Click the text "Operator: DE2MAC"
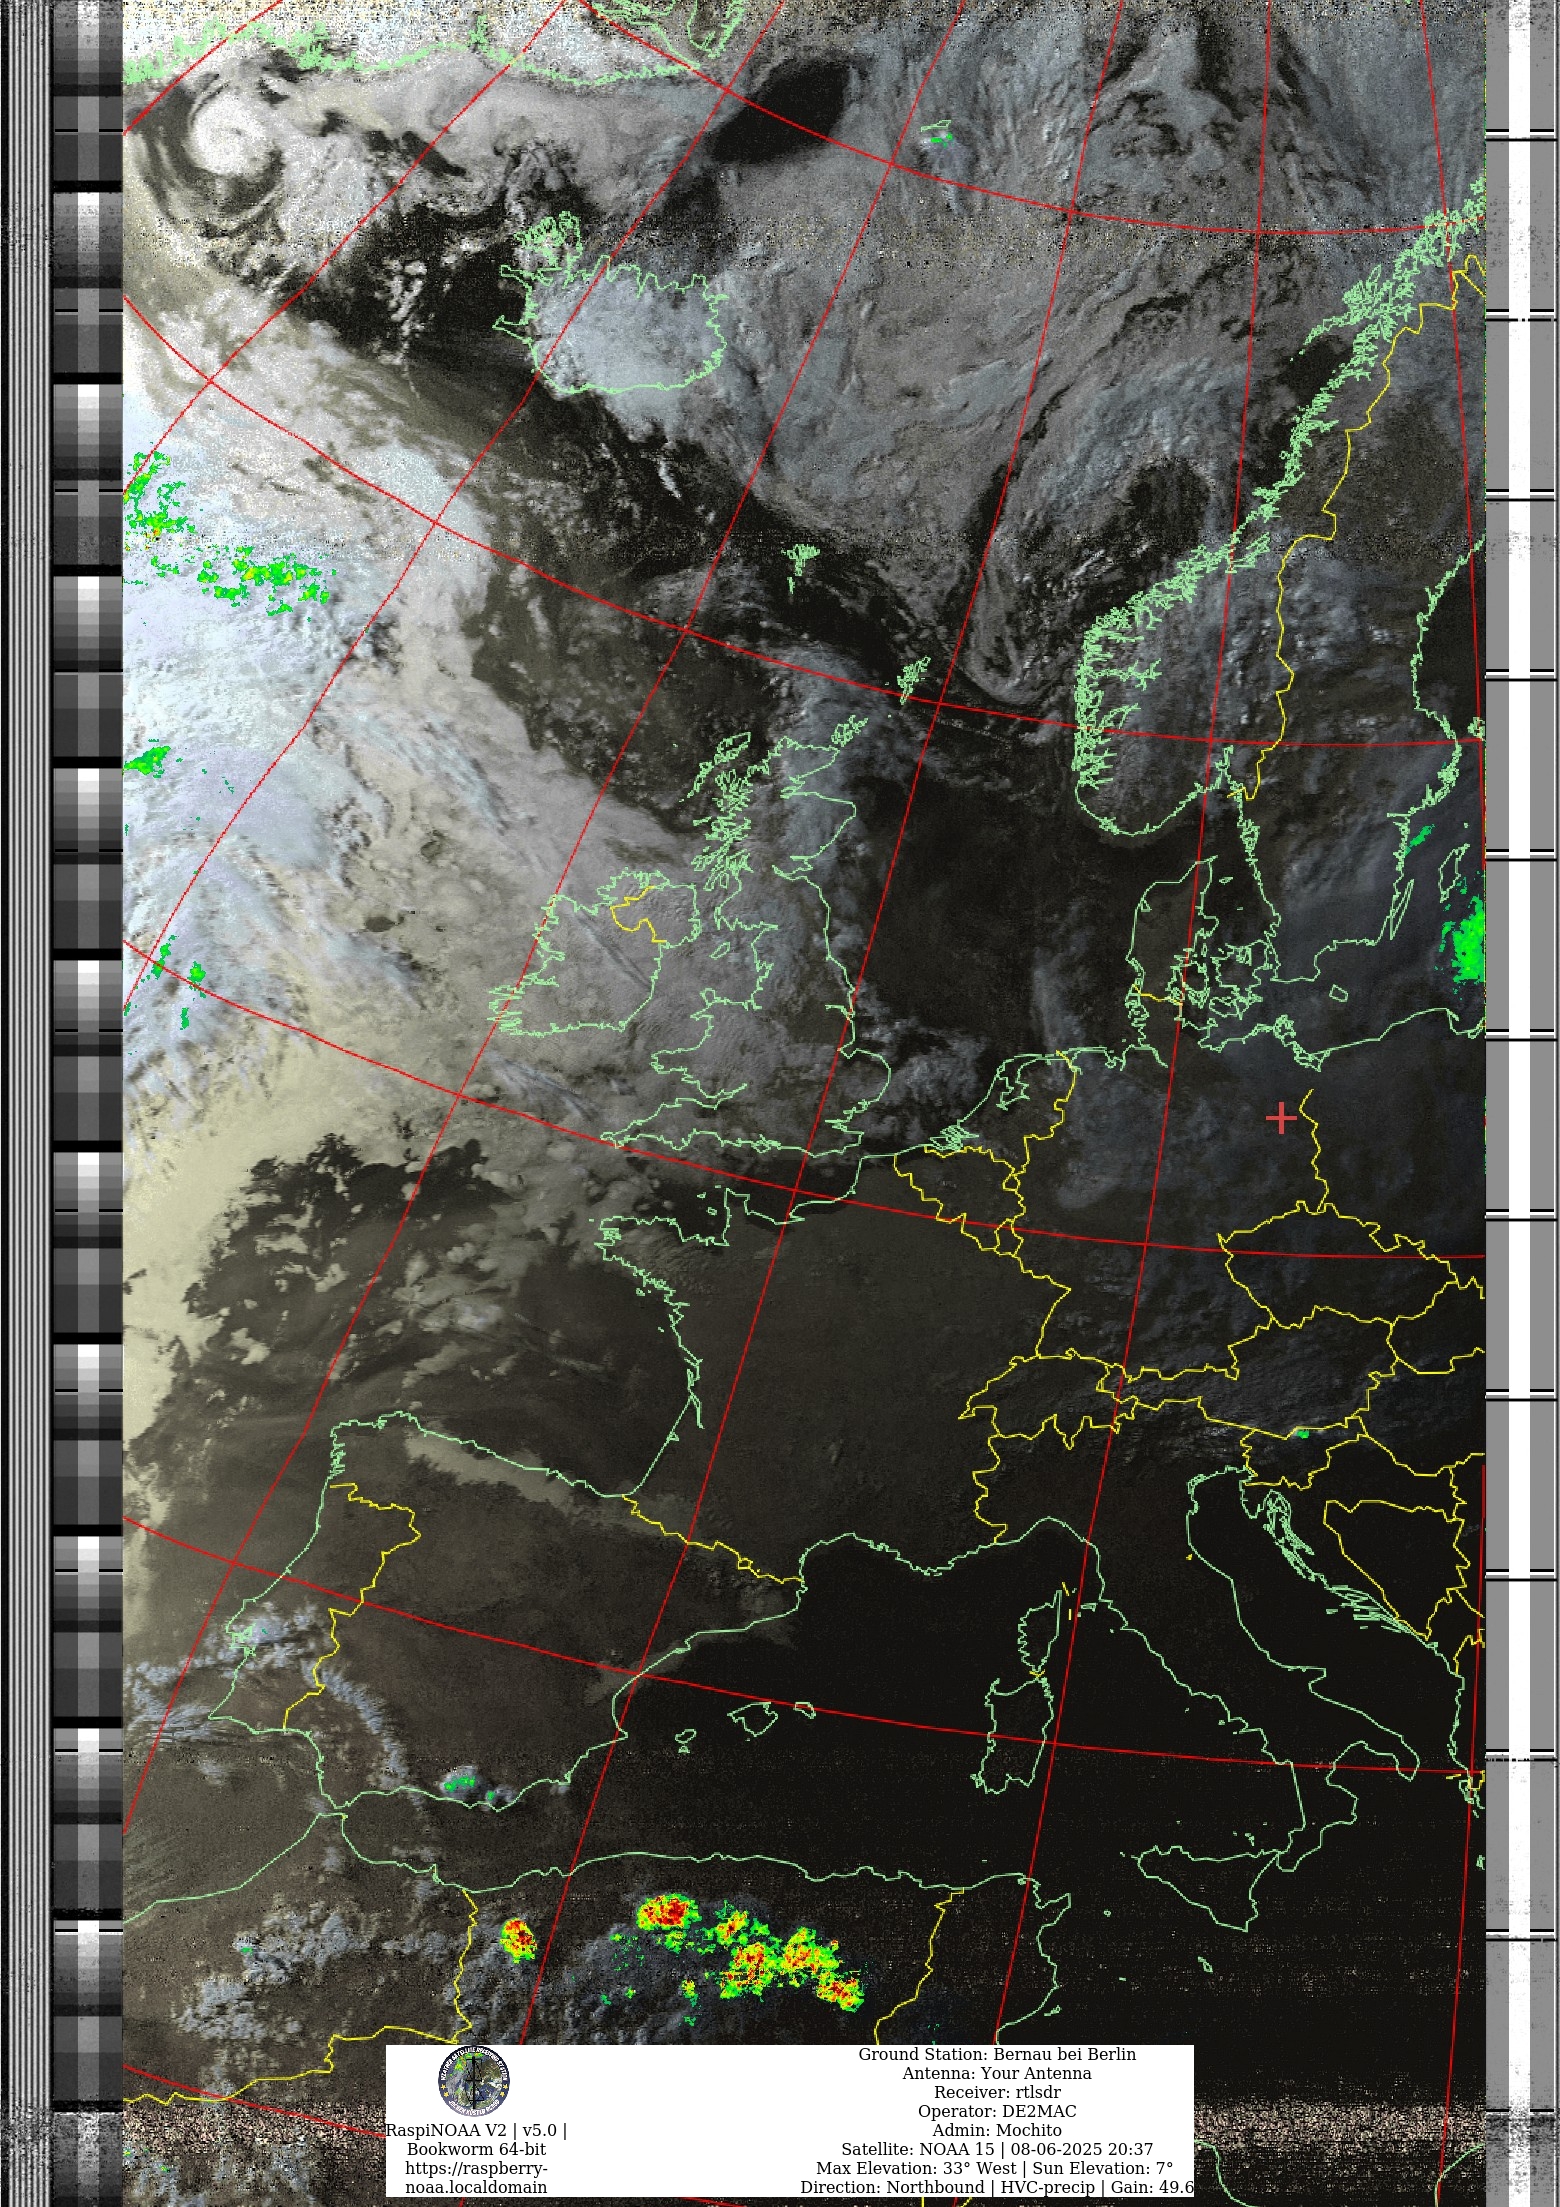 tap(997, 2111)
